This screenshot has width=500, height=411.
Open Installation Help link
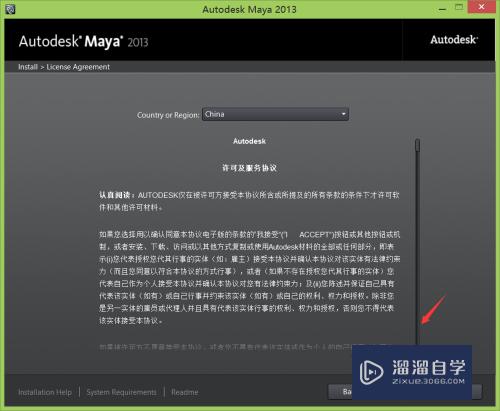[45, 392]
